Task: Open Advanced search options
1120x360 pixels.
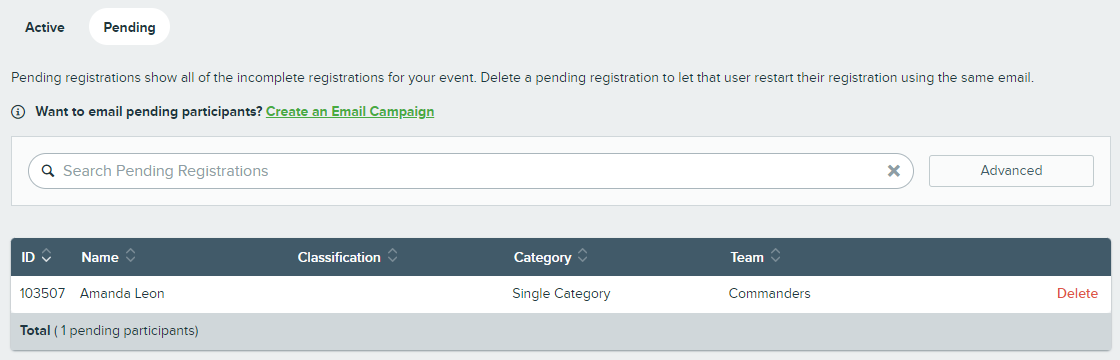Action: 1011,171
